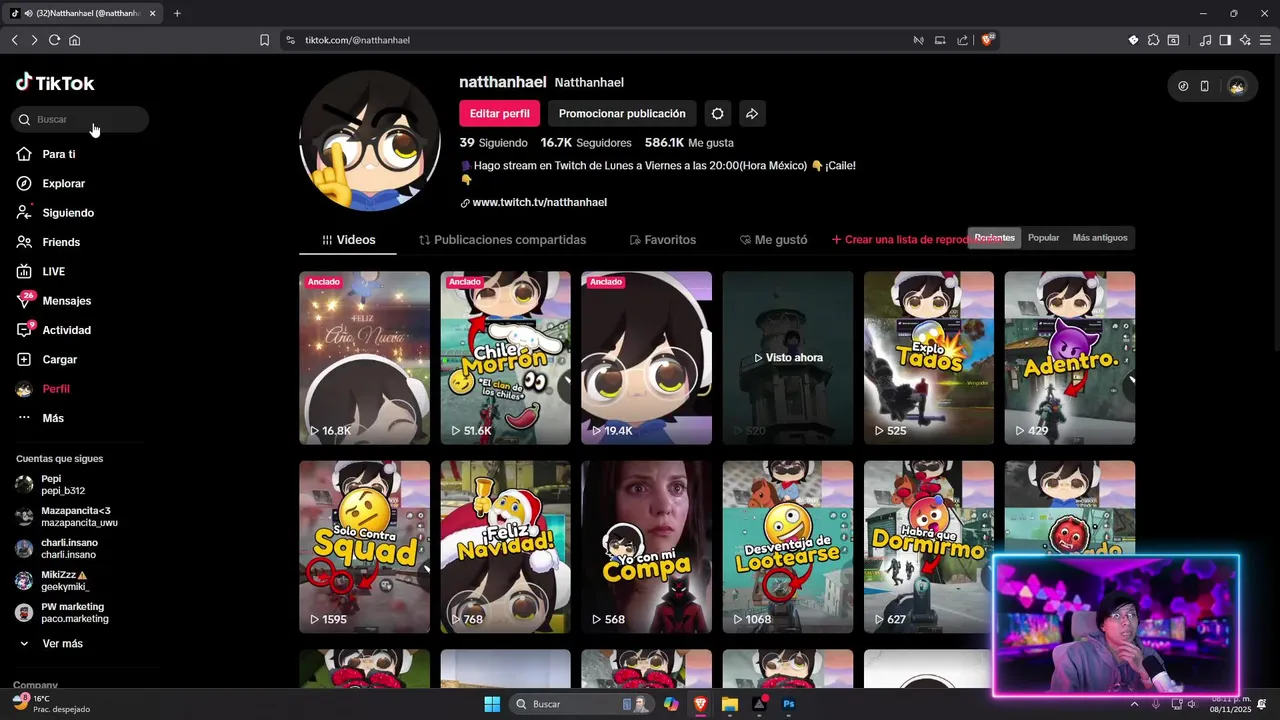Open the Solo Contra Squad video
Image resolution: width=1280 pixels, height=720 pixels.
[x=364, y=547]
